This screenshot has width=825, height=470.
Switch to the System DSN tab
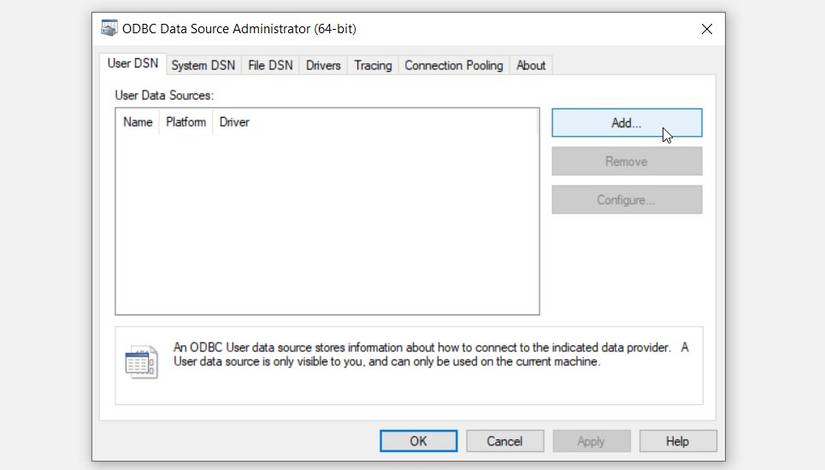click(203, 65)
